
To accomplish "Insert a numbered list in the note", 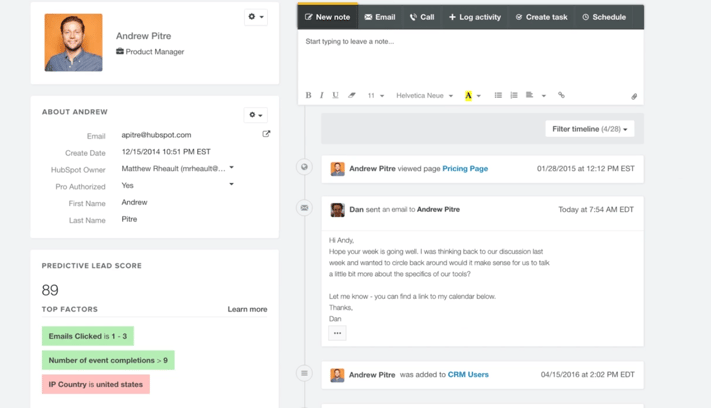I will pos(514,95).
